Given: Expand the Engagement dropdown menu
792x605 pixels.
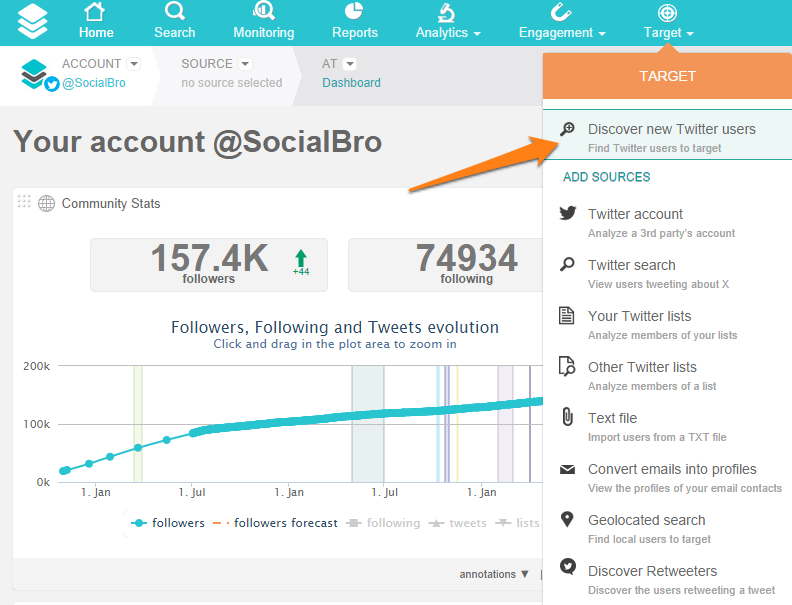Looking at the screenshot, I should 562,21.
